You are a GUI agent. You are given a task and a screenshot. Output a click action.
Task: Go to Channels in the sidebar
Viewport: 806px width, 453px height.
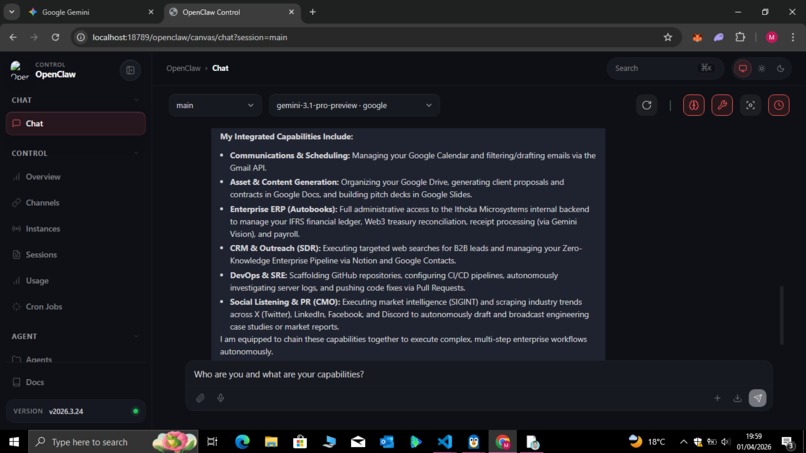pos(76,203)
